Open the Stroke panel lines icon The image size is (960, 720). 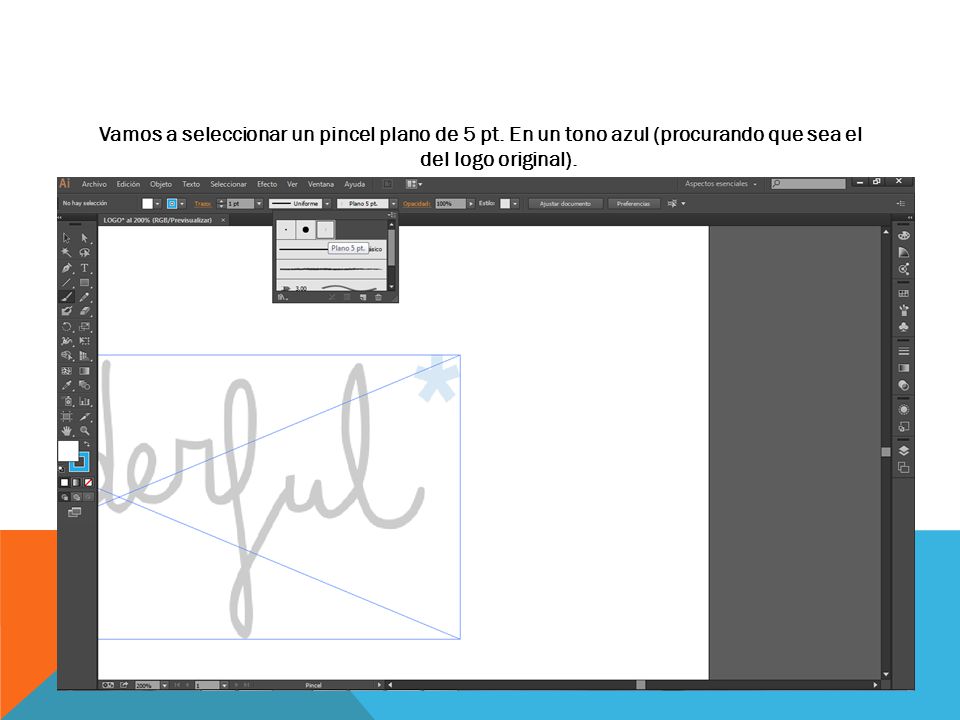(x=903, y=351)
